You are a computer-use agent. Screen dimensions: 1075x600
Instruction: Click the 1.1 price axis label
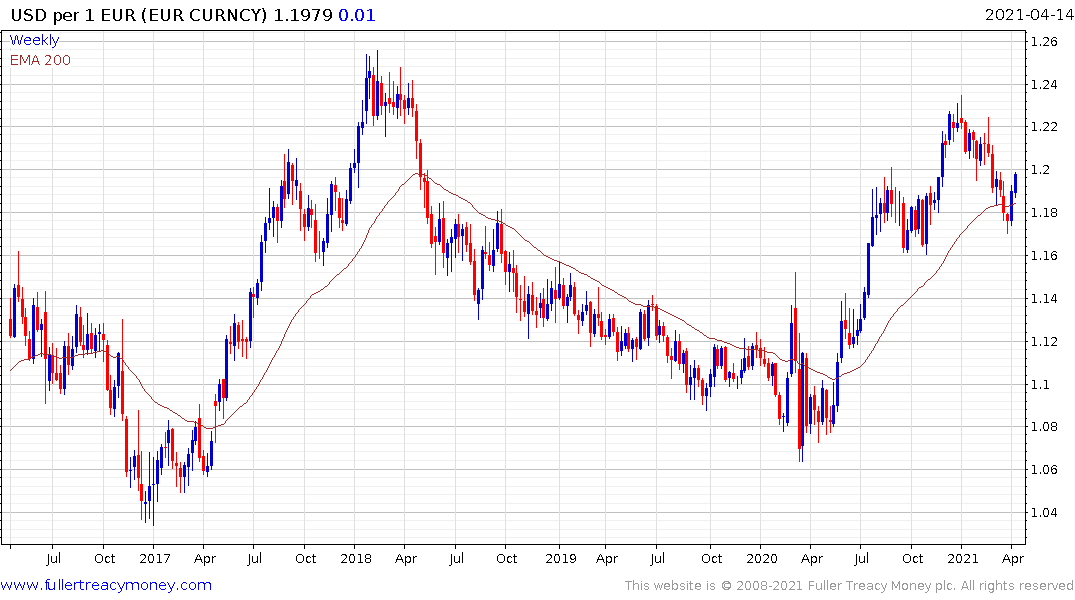(x=1040, y=384)
